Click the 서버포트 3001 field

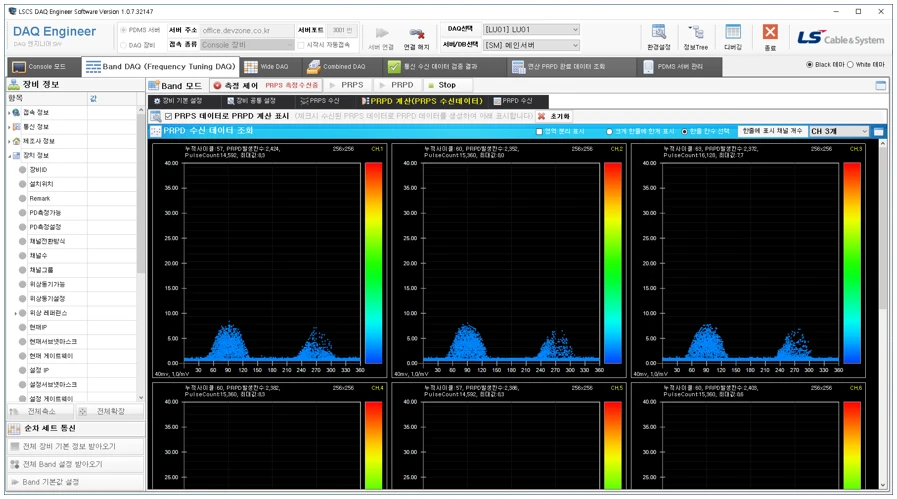click(342, 30)
